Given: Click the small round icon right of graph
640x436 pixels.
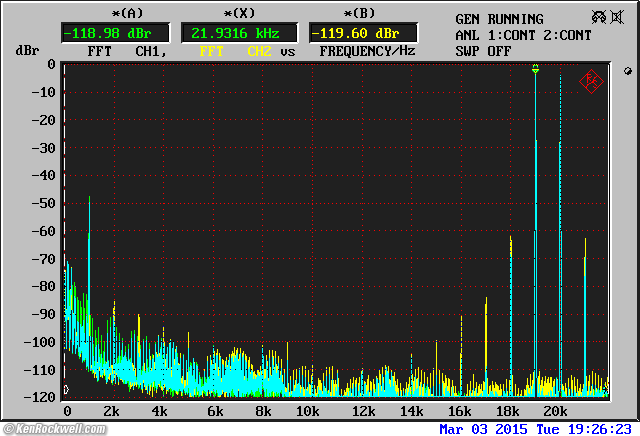Looking at the screenshot, I should click(626, 72).
